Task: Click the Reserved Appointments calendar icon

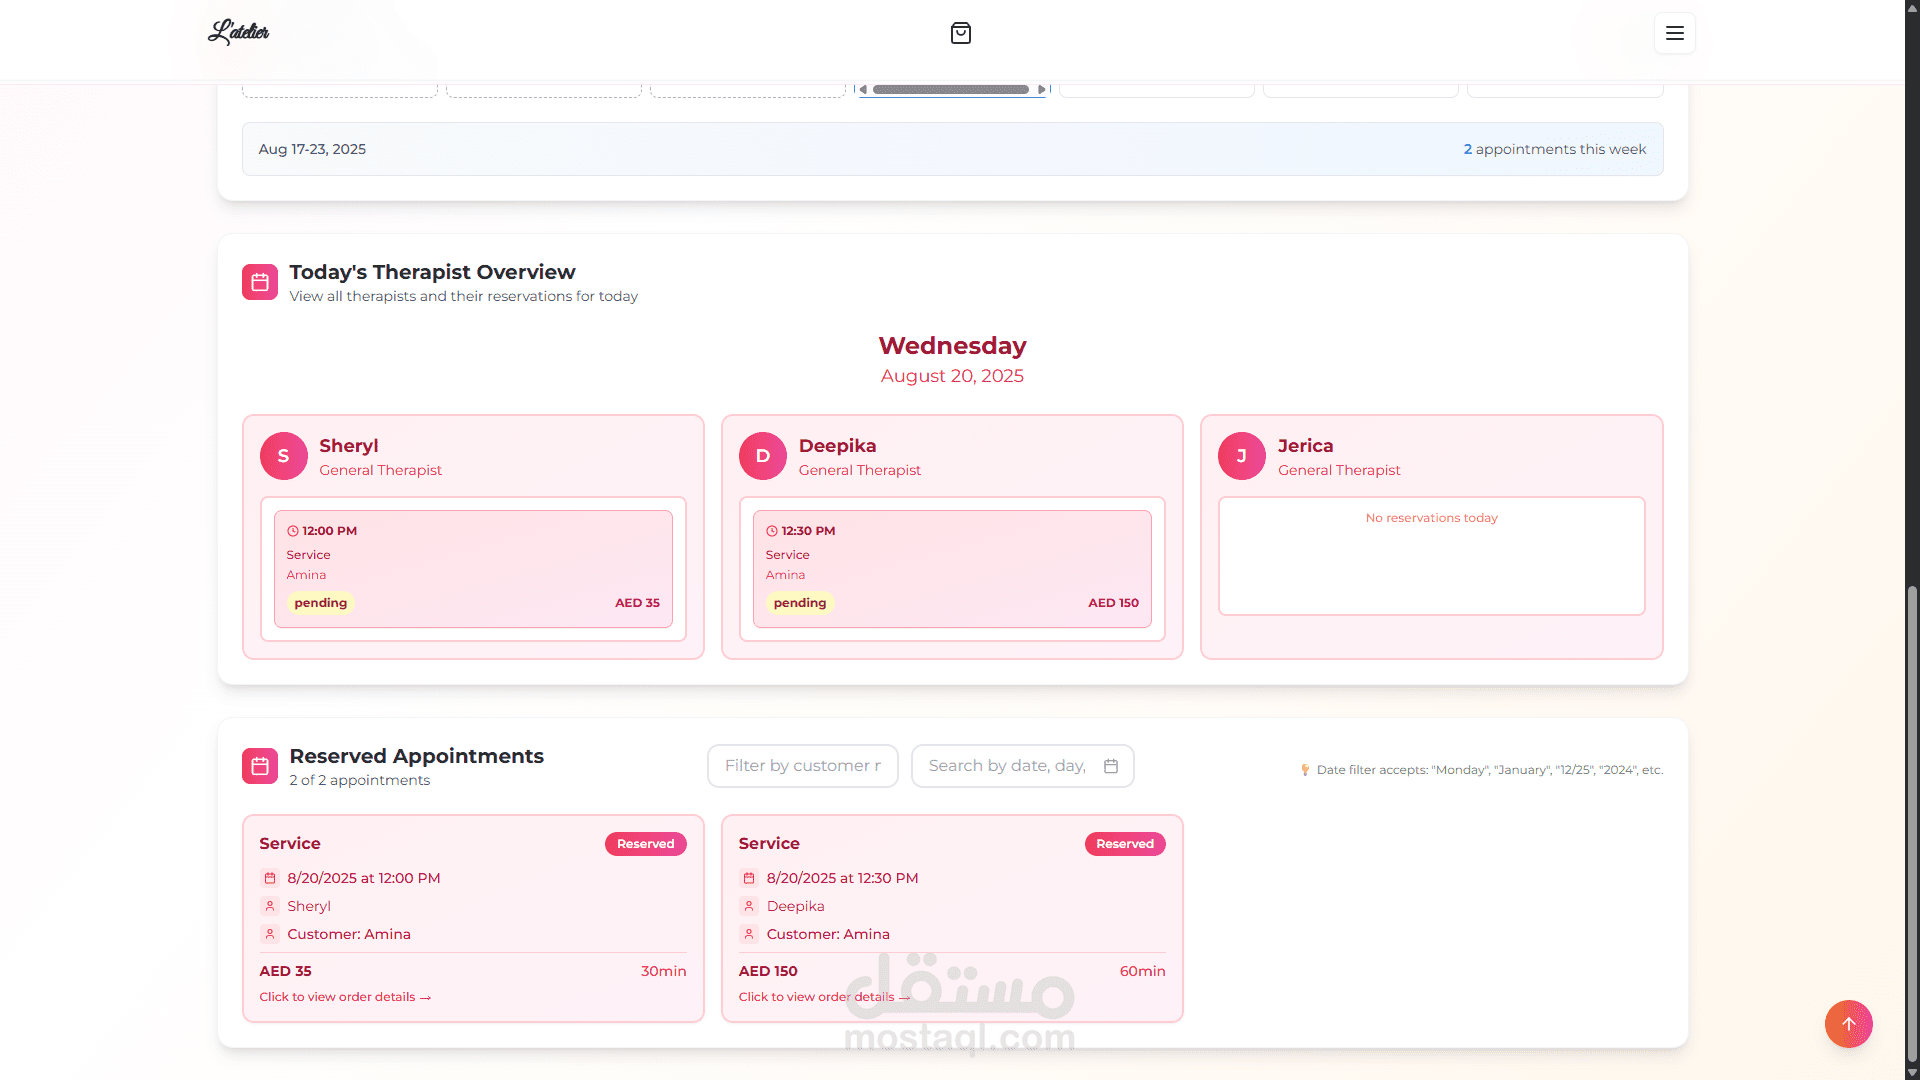Action: tap(260, 766)
